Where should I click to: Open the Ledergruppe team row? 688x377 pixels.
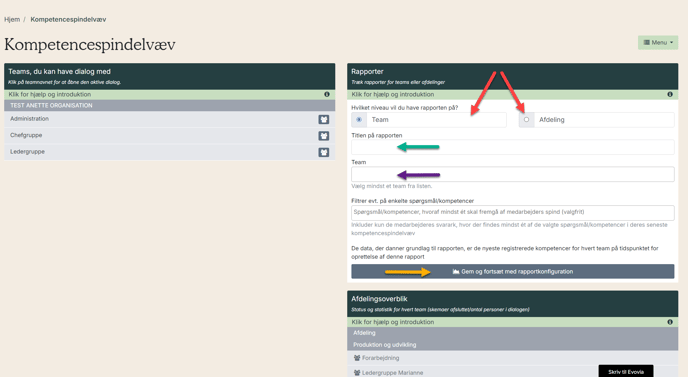[x=169, y=152]
